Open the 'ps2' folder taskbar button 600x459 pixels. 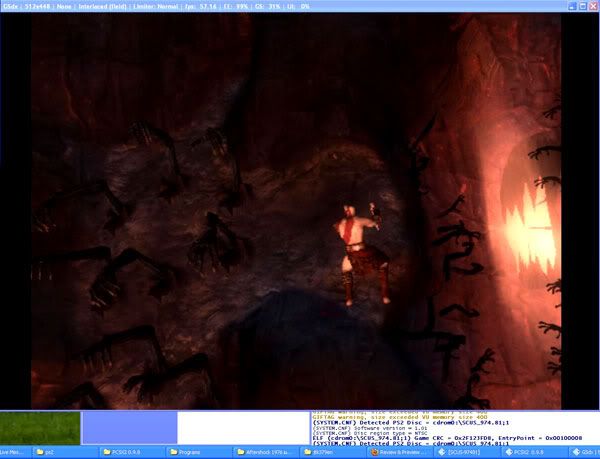pos(64,452)
